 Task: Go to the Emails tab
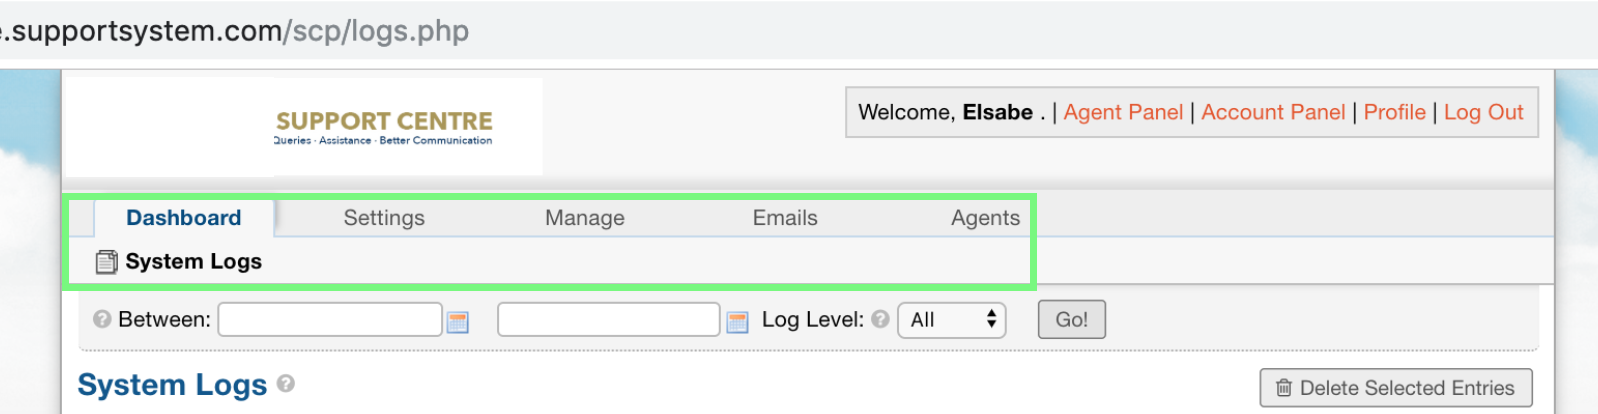785,218
